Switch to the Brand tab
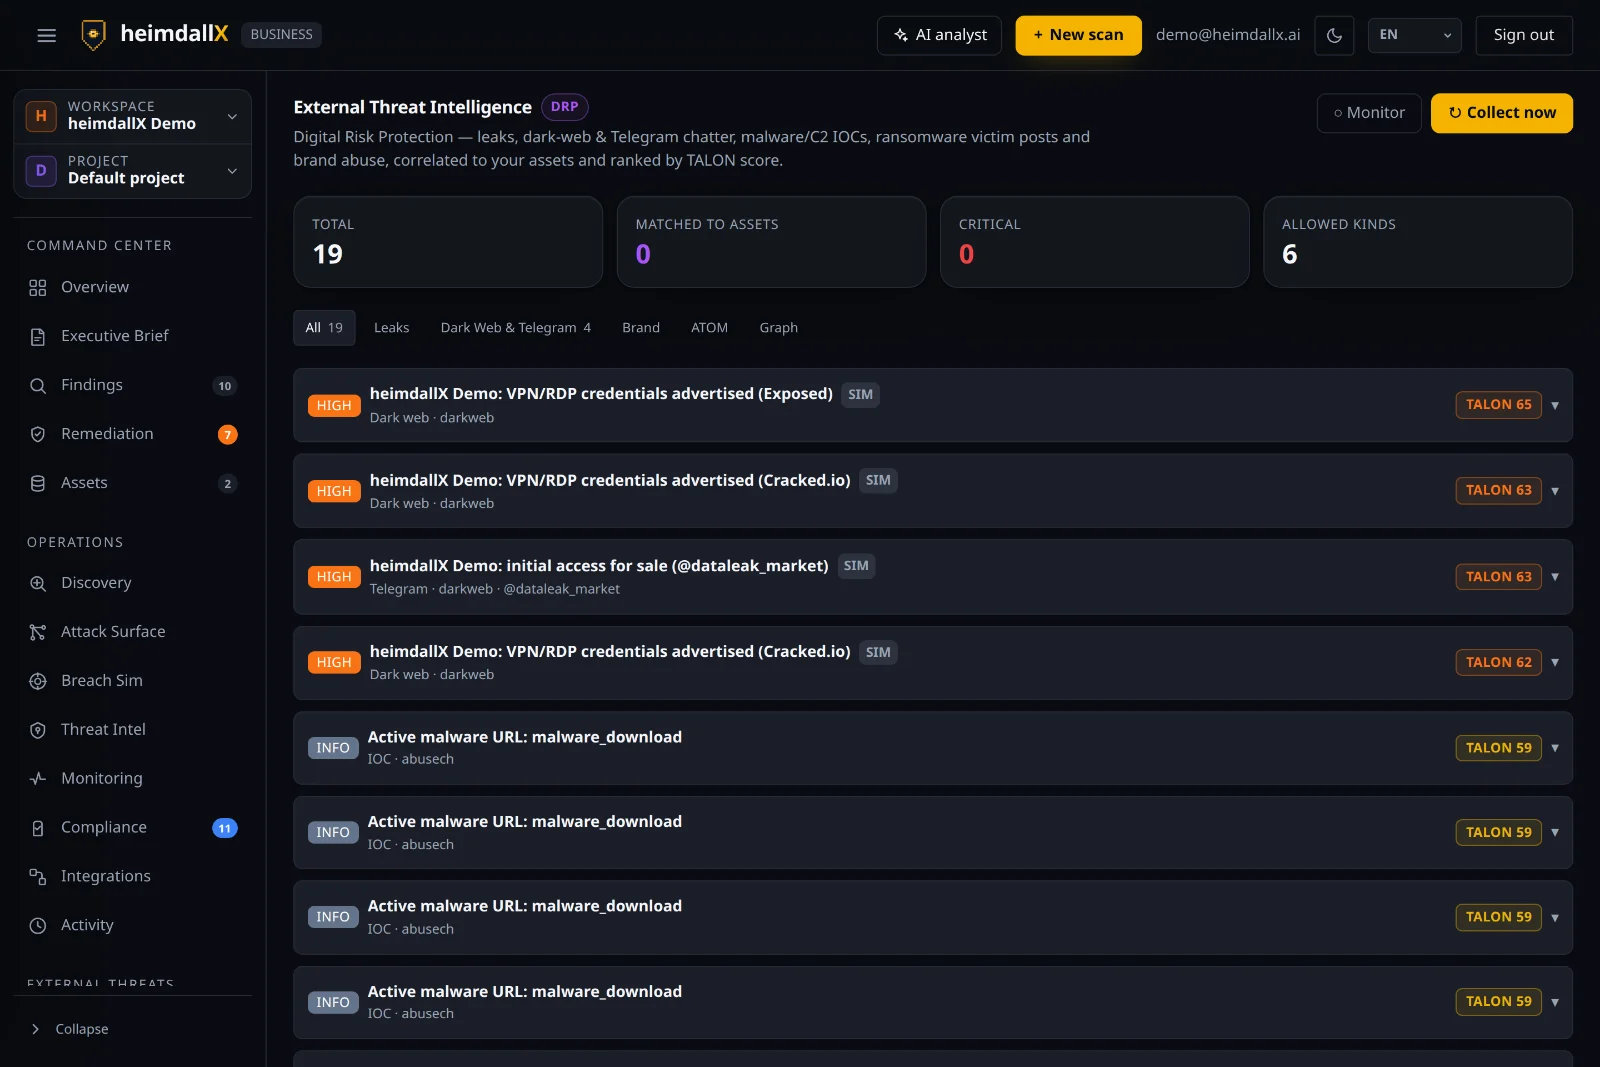Viewport: 1600px width, 1067px height. 641,328
